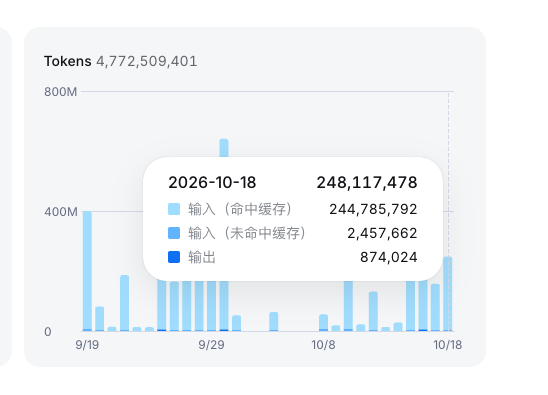548x395 pixels.
Task: Click the value 244,785,792
Action: coord(373,209)
